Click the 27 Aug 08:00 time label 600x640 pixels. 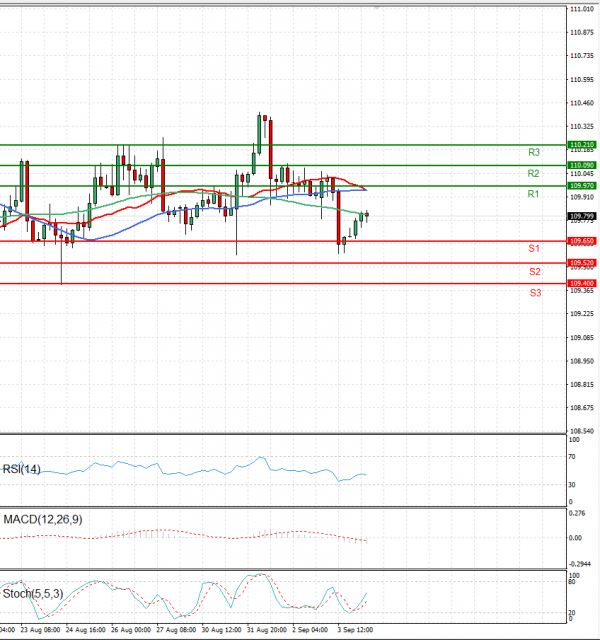176,630
